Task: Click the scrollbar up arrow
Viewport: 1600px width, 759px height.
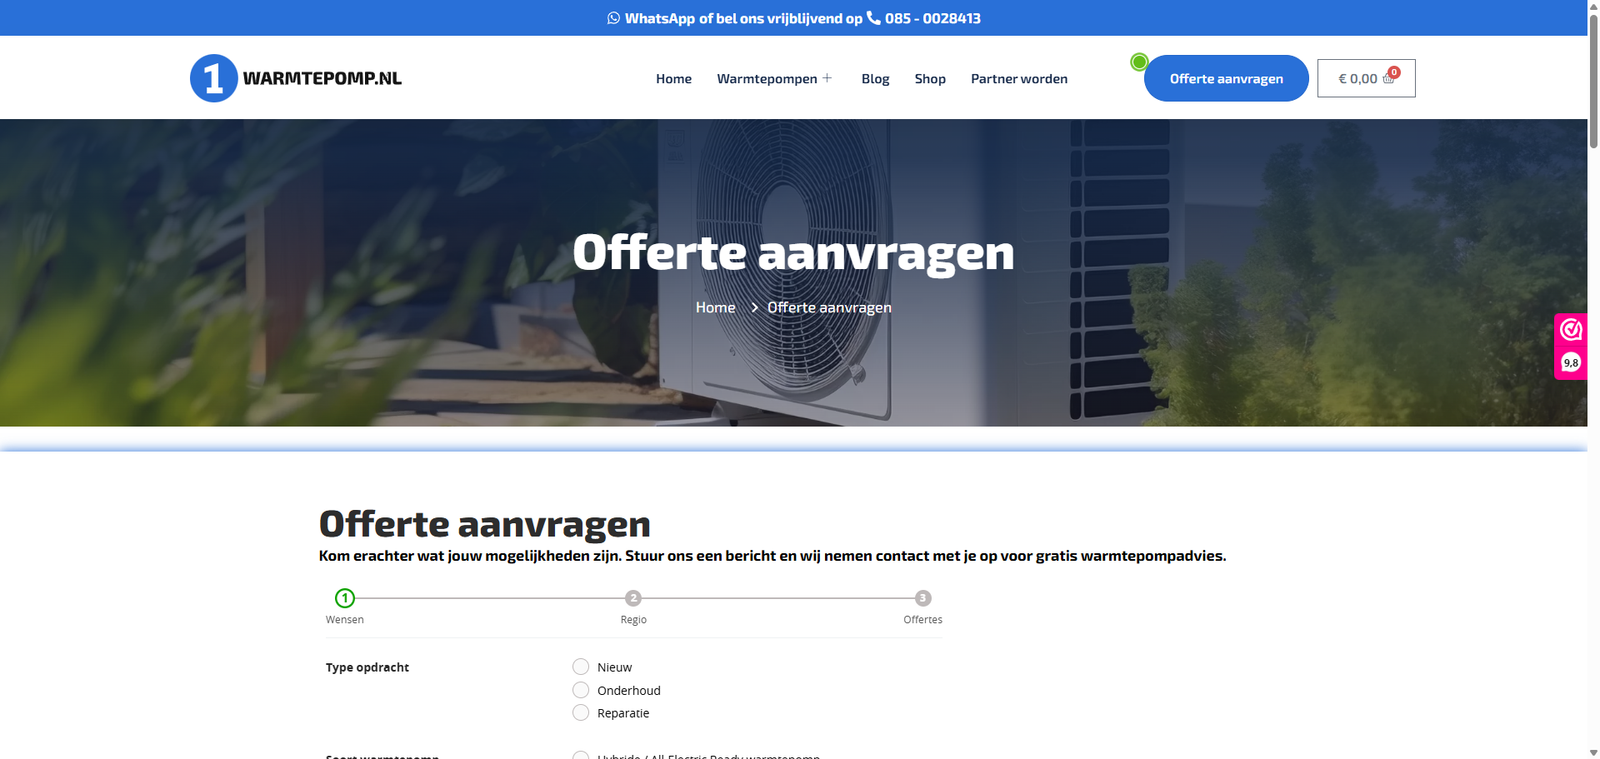Action: click(x=1593, y=6)
